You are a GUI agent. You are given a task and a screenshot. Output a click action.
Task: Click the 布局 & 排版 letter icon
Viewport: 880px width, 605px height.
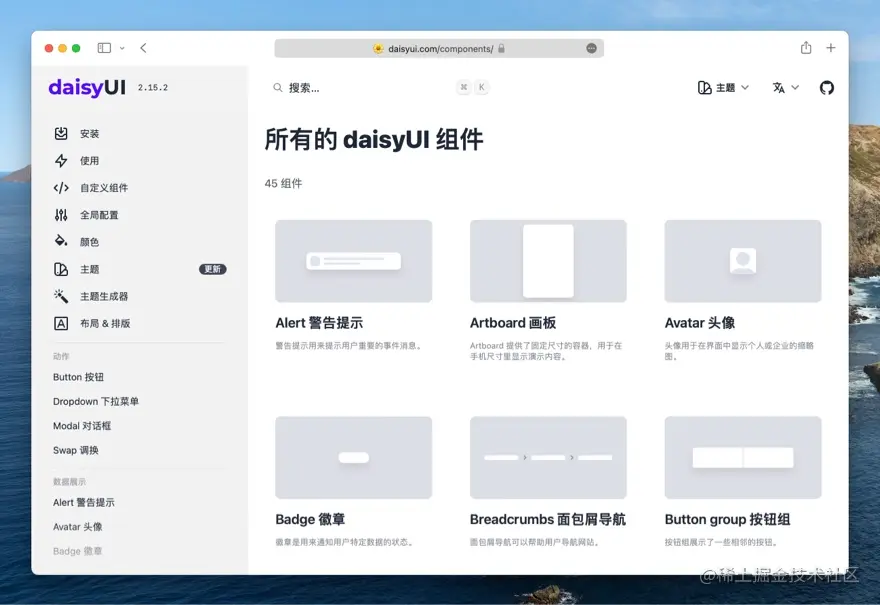tap(62, 322)
